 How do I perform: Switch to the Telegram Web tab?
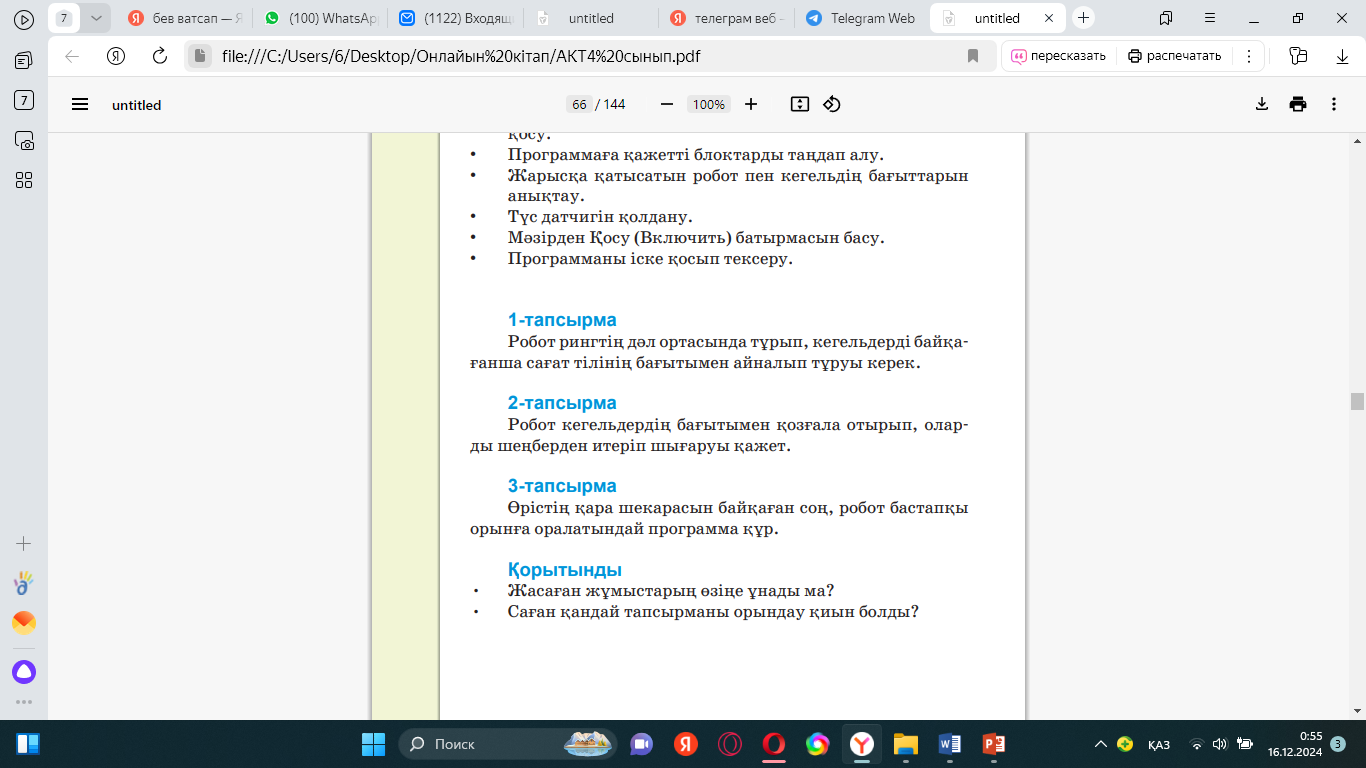click(860, 18)
